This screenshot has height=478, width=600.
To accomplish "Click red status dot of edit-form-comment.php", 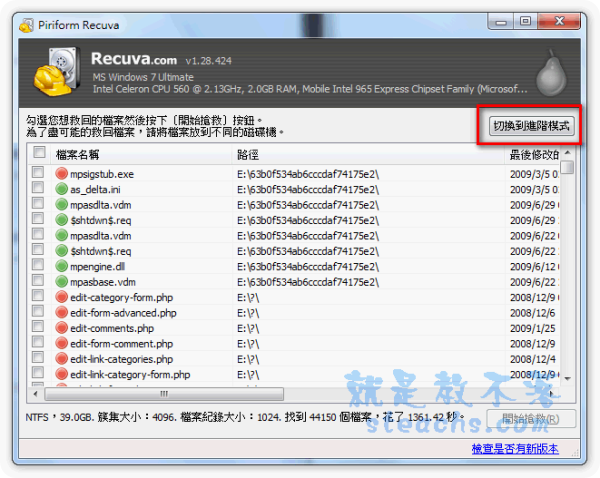I will click(61, 343).
